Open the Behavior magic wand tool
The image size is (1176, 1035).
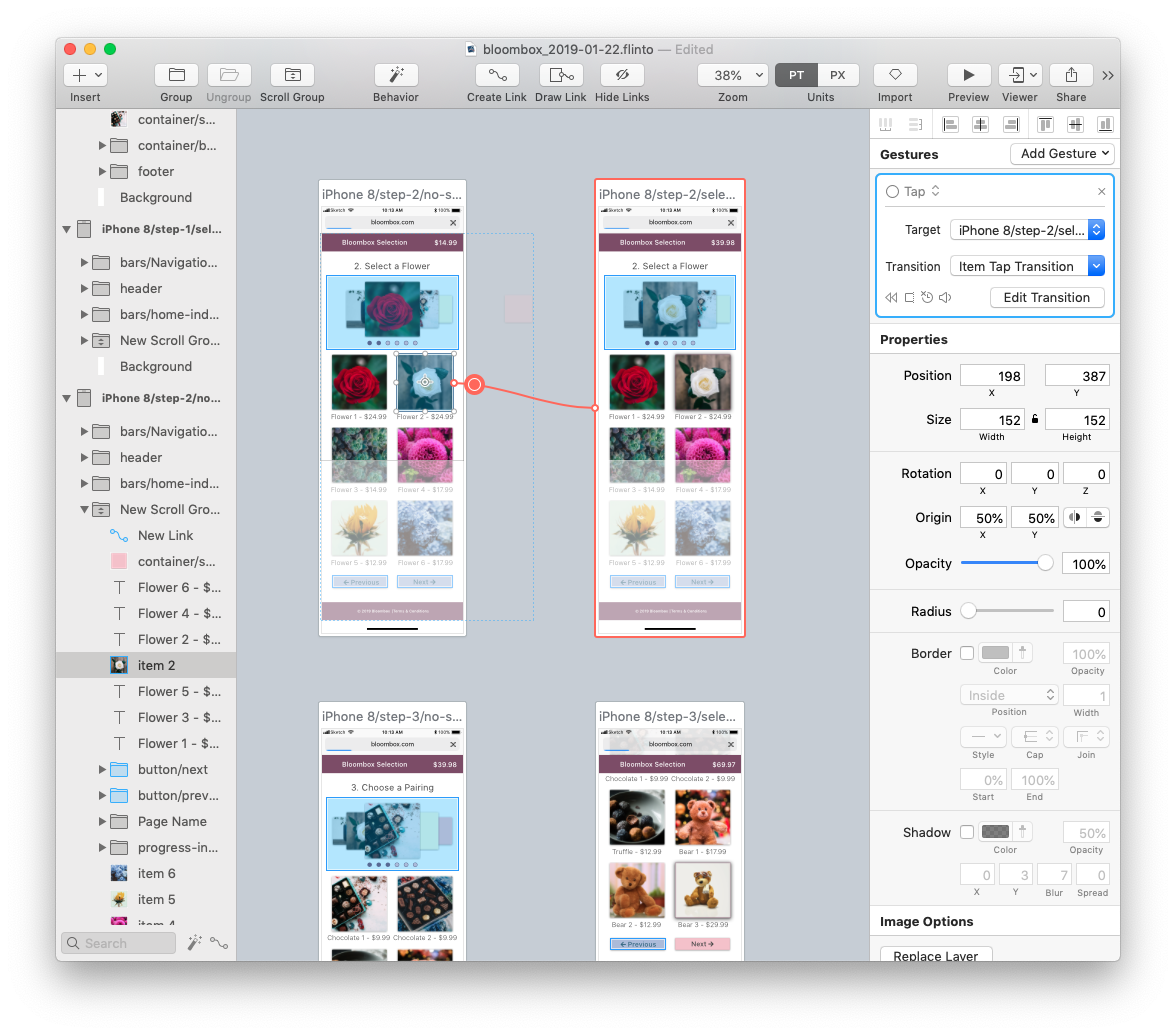click(396, 75)
